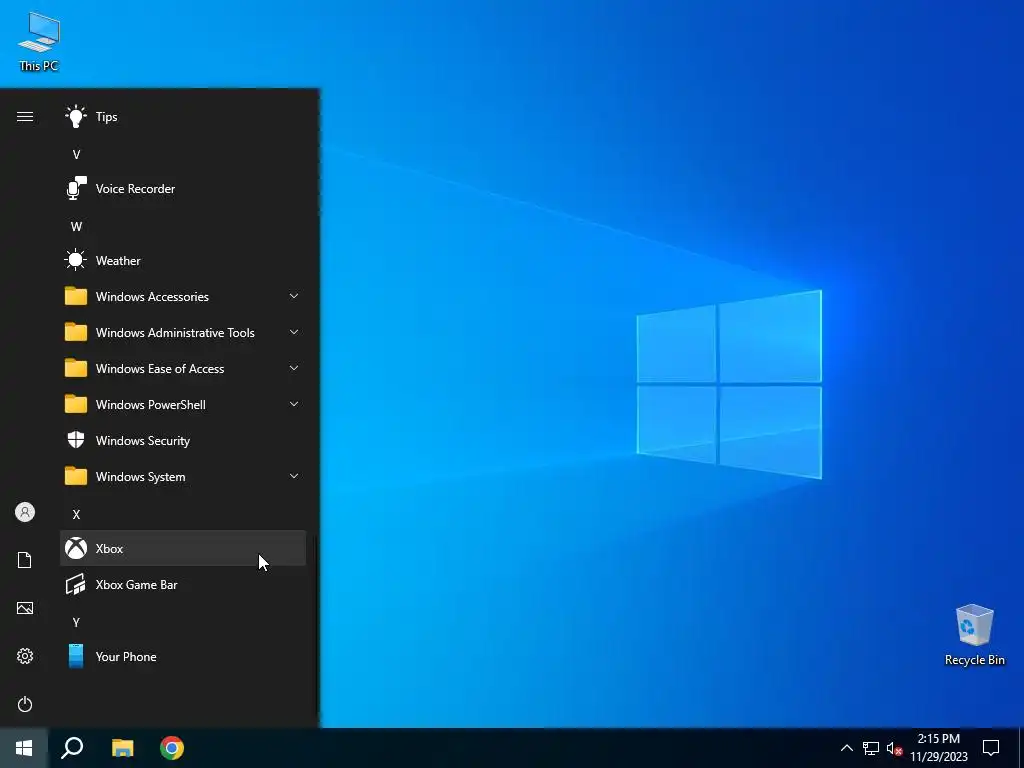The width and height of the screenshot is (1024, 768).
Task: Select the Recycle Bin desktop icon
Action: click(974, 635)
